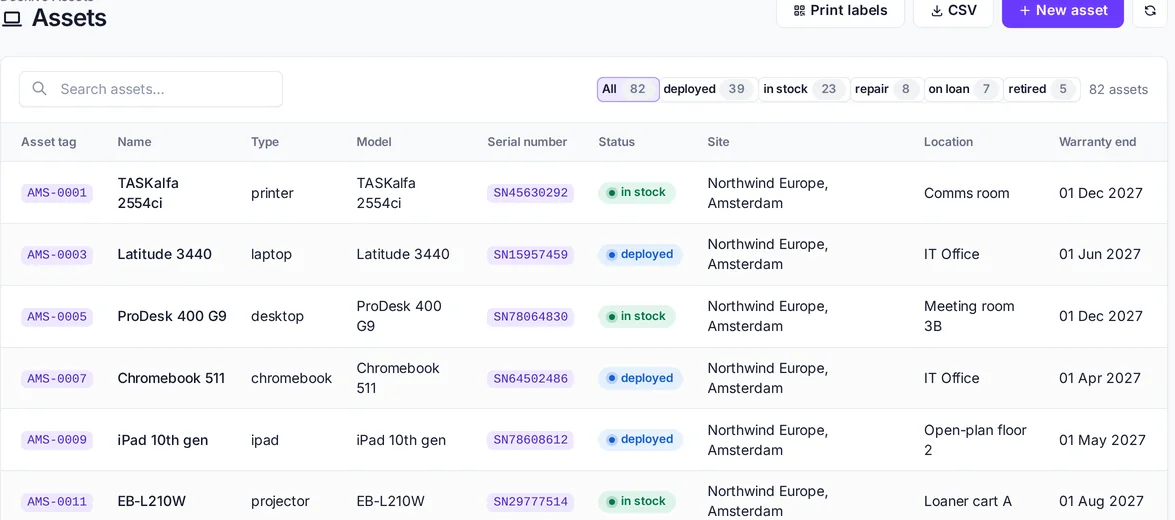Click serial number SN78064830

[x=531, y=316]
